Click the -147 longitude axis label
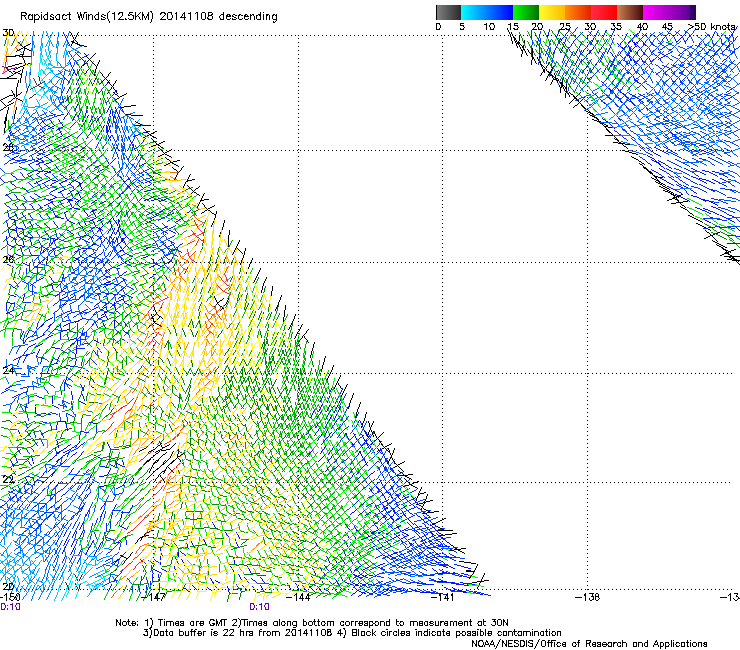 pos(154,597)
